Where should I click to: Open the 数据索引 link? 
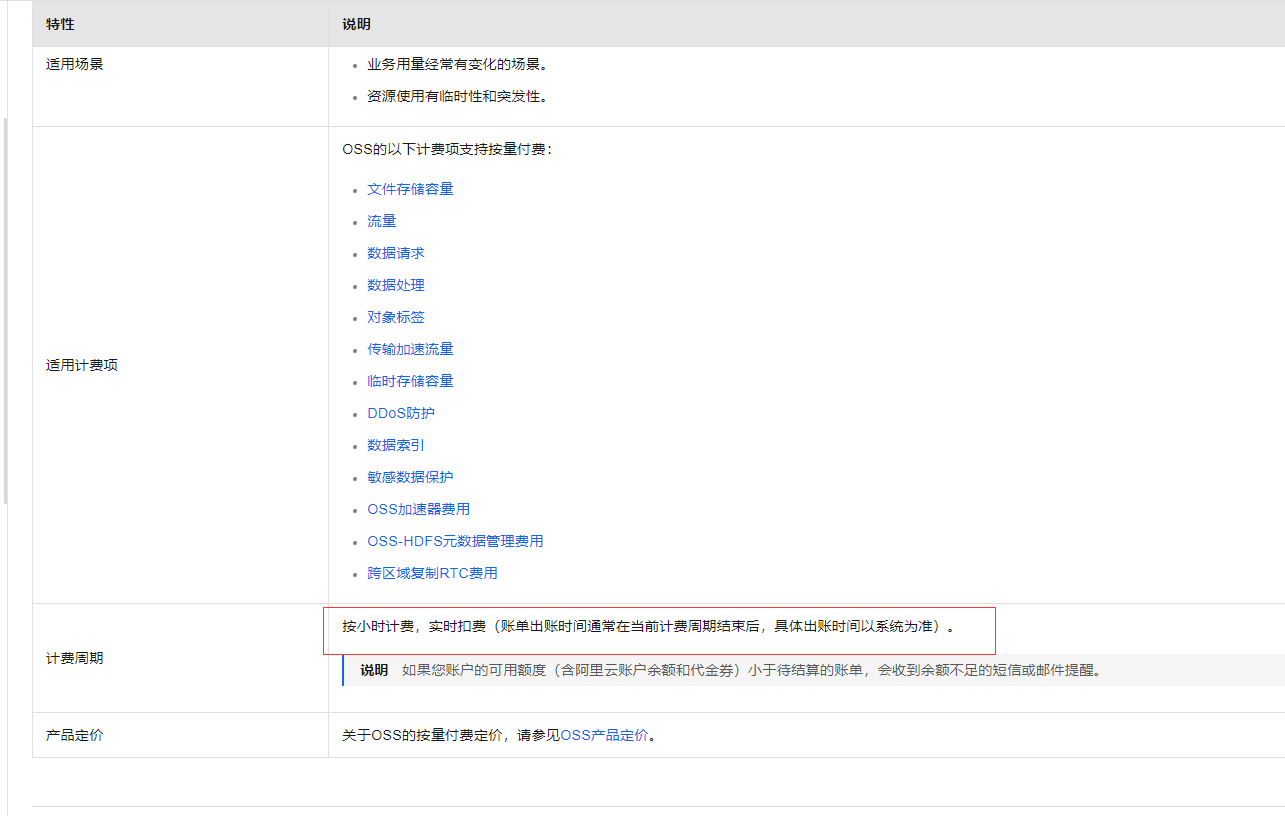pyautogui.click(x=395, y=445)
